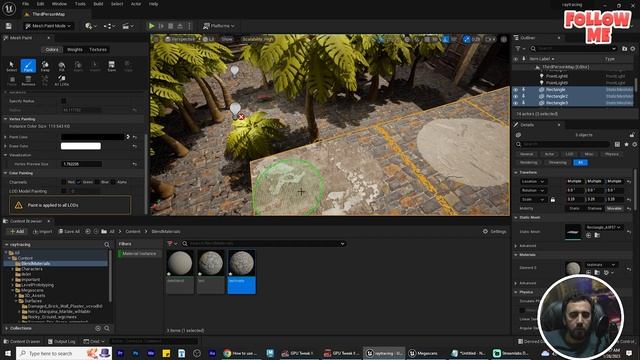The image size is (640, 360).
Task: Collapse the Color Painting section
Action: point(6,173)
